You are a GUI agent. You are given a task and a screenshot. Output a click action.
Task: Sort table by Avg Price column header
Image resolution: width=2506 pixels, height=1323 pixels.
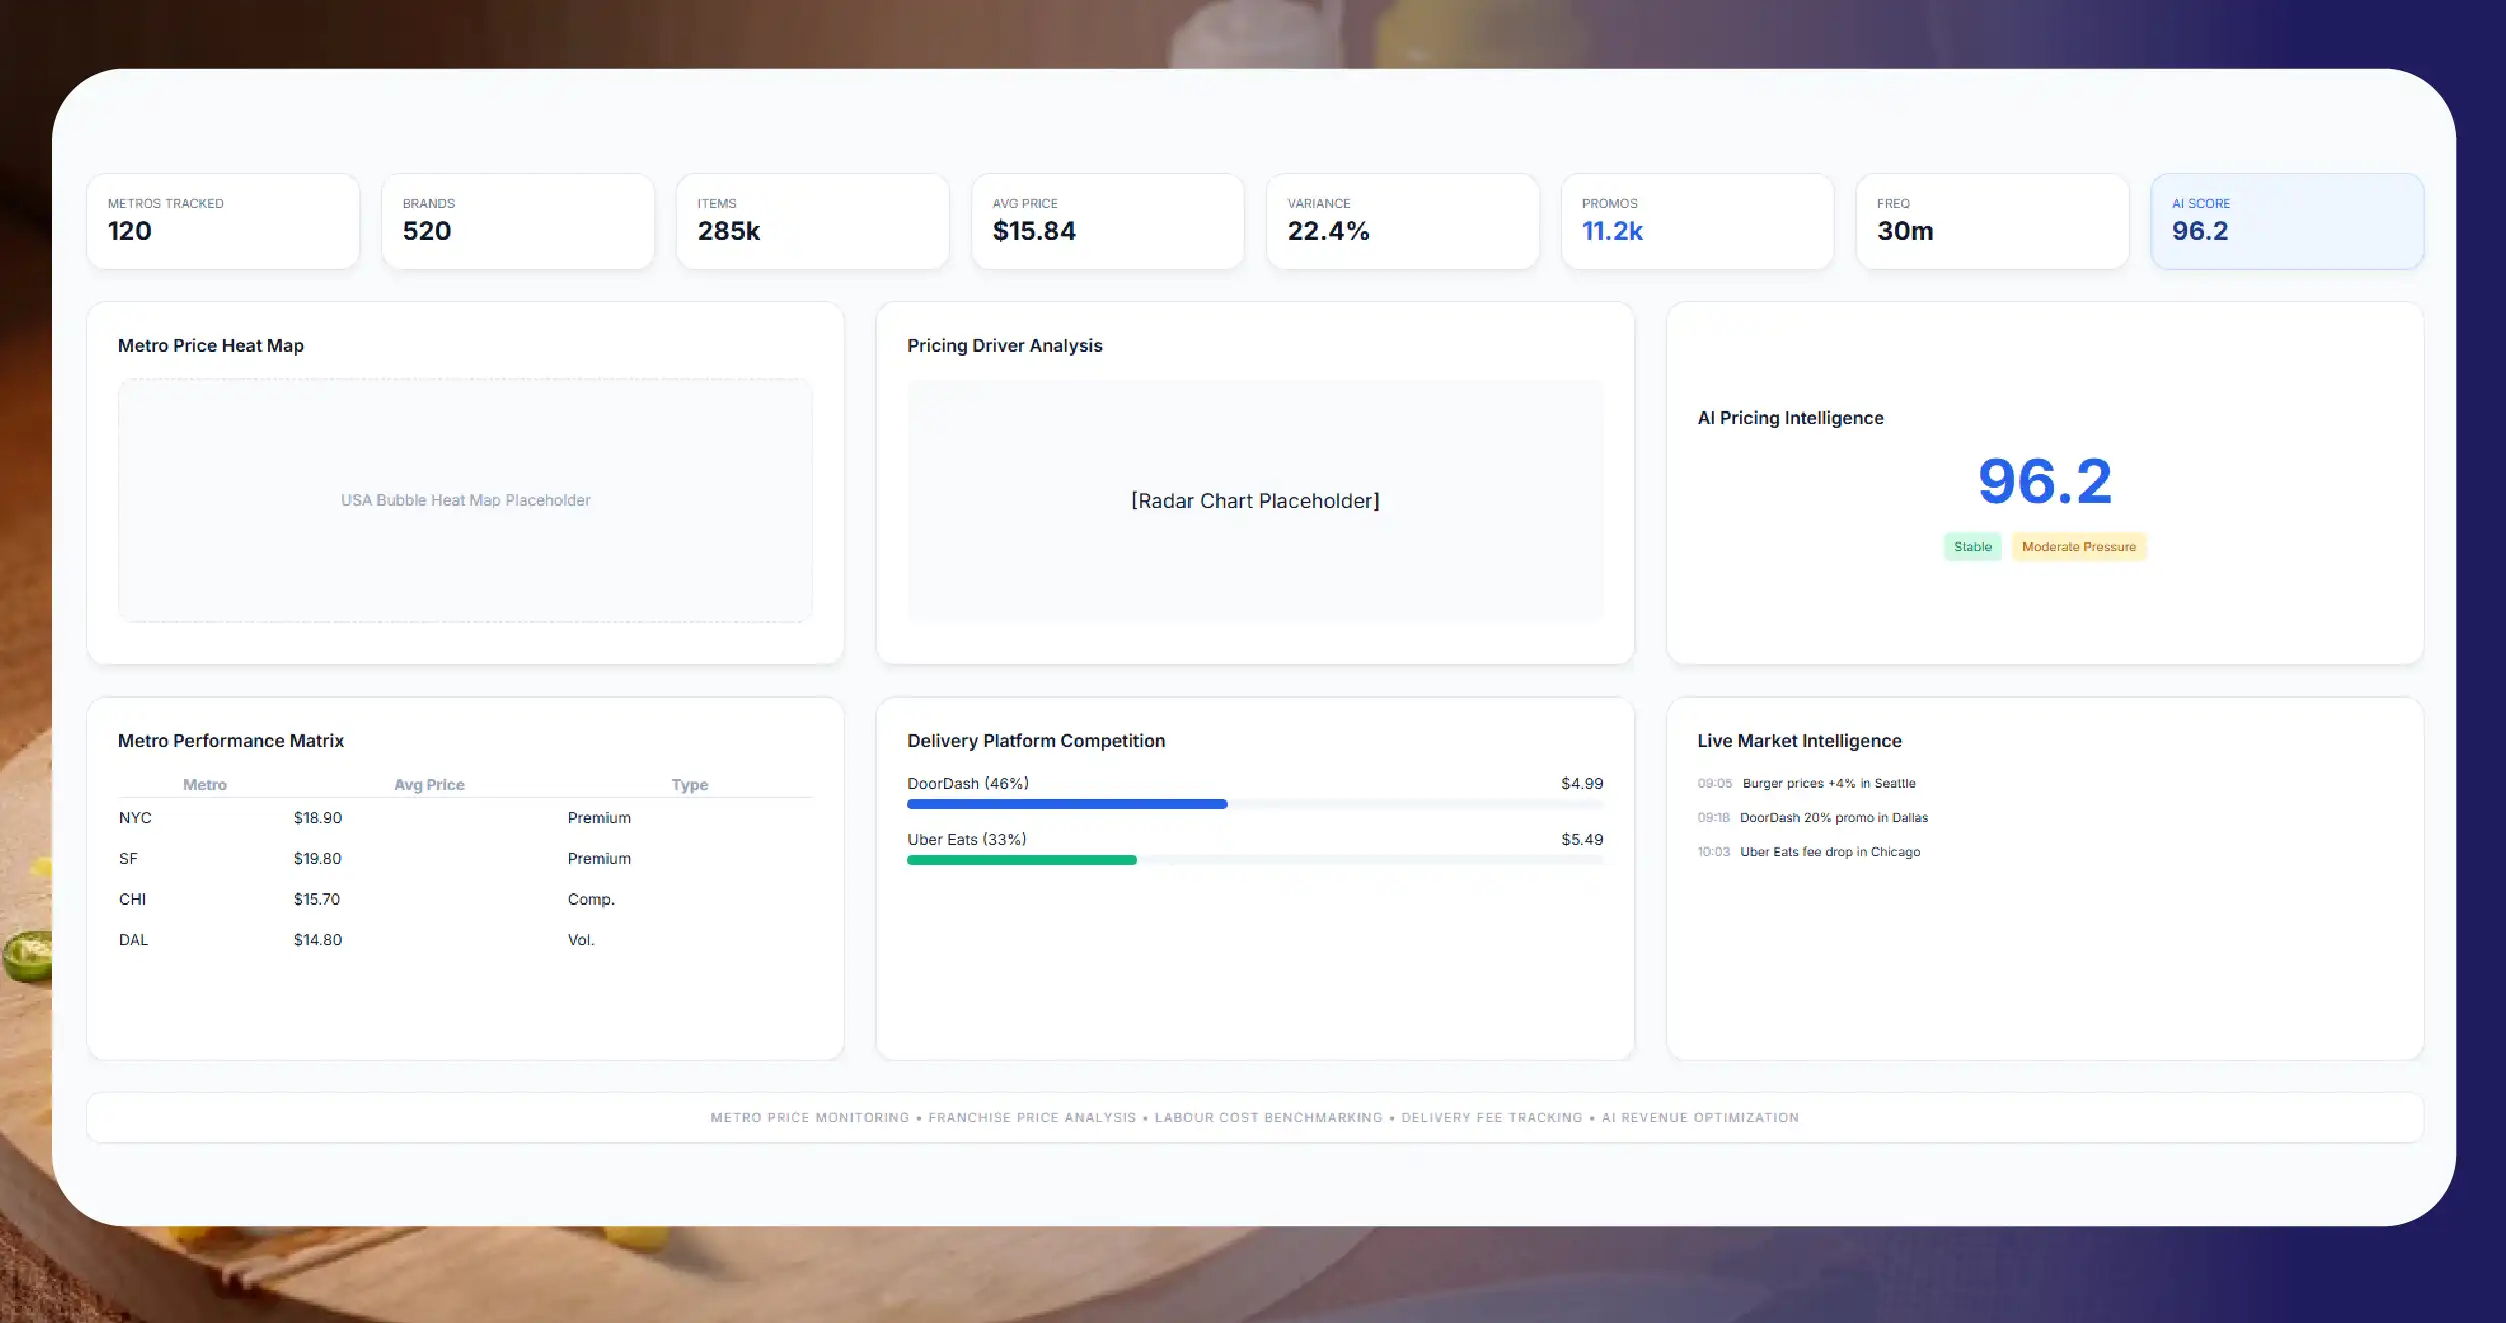(429, 785)
